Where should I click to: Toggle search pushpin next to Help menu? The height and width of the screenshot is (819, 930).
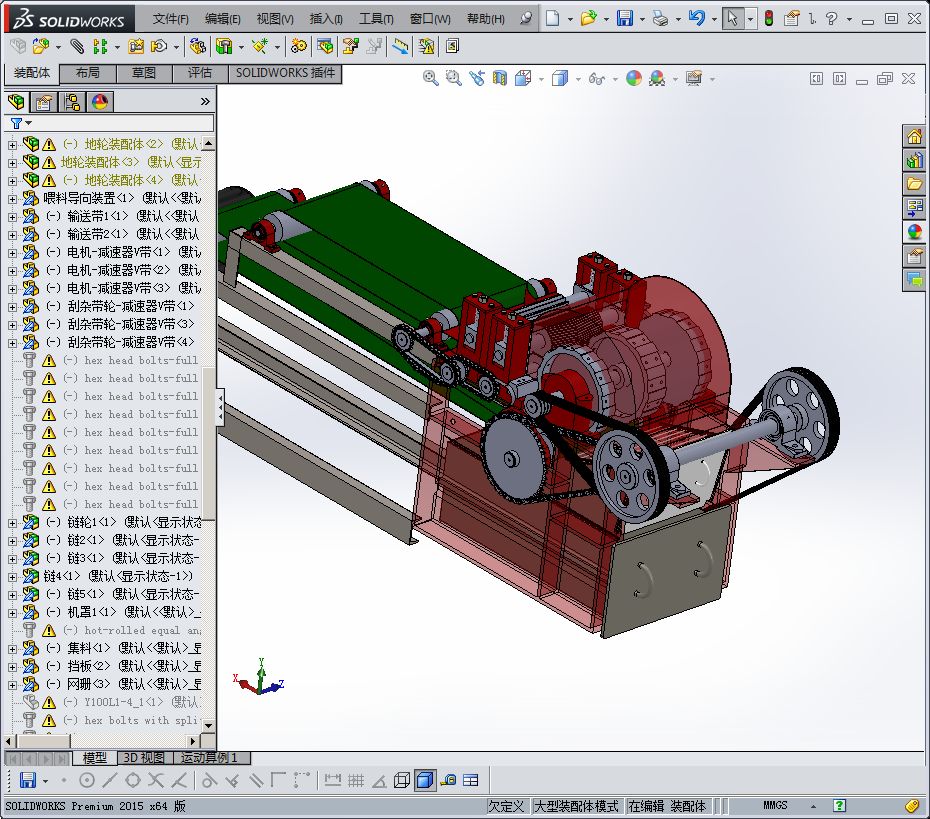click(x=525, y=18)
